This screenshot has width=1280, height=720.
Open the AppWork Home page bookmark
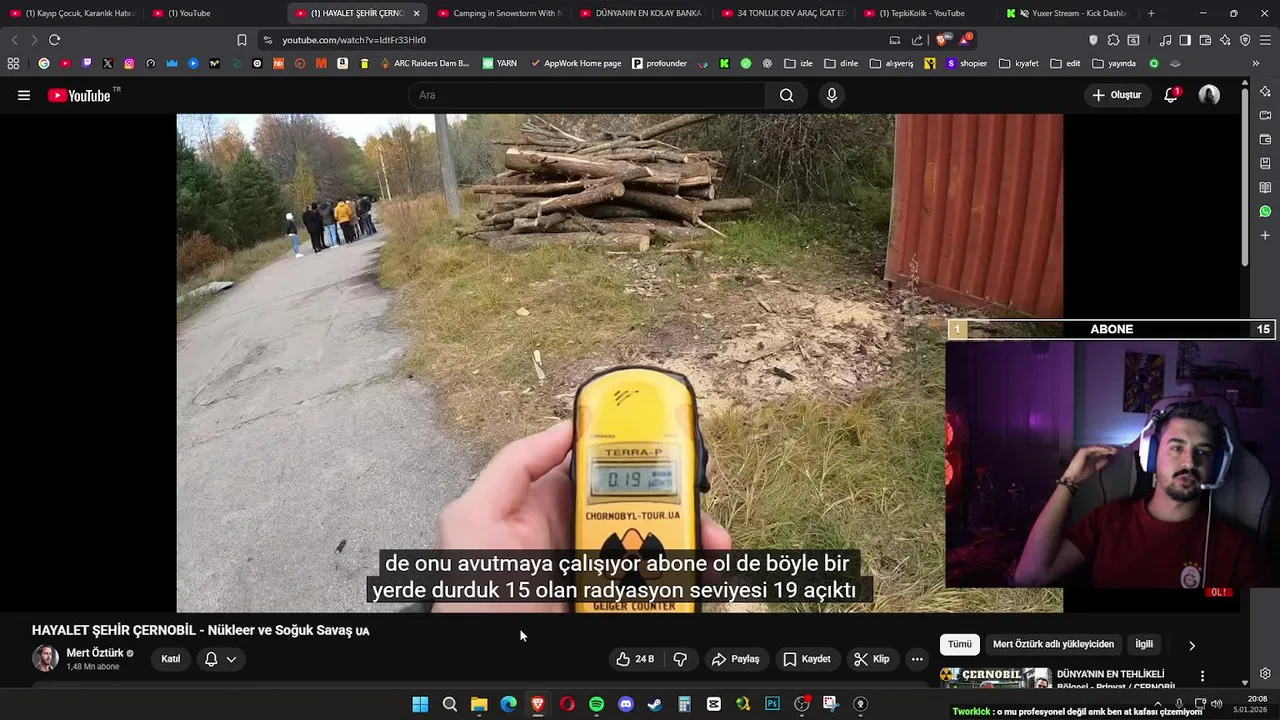tap(575, 63)
